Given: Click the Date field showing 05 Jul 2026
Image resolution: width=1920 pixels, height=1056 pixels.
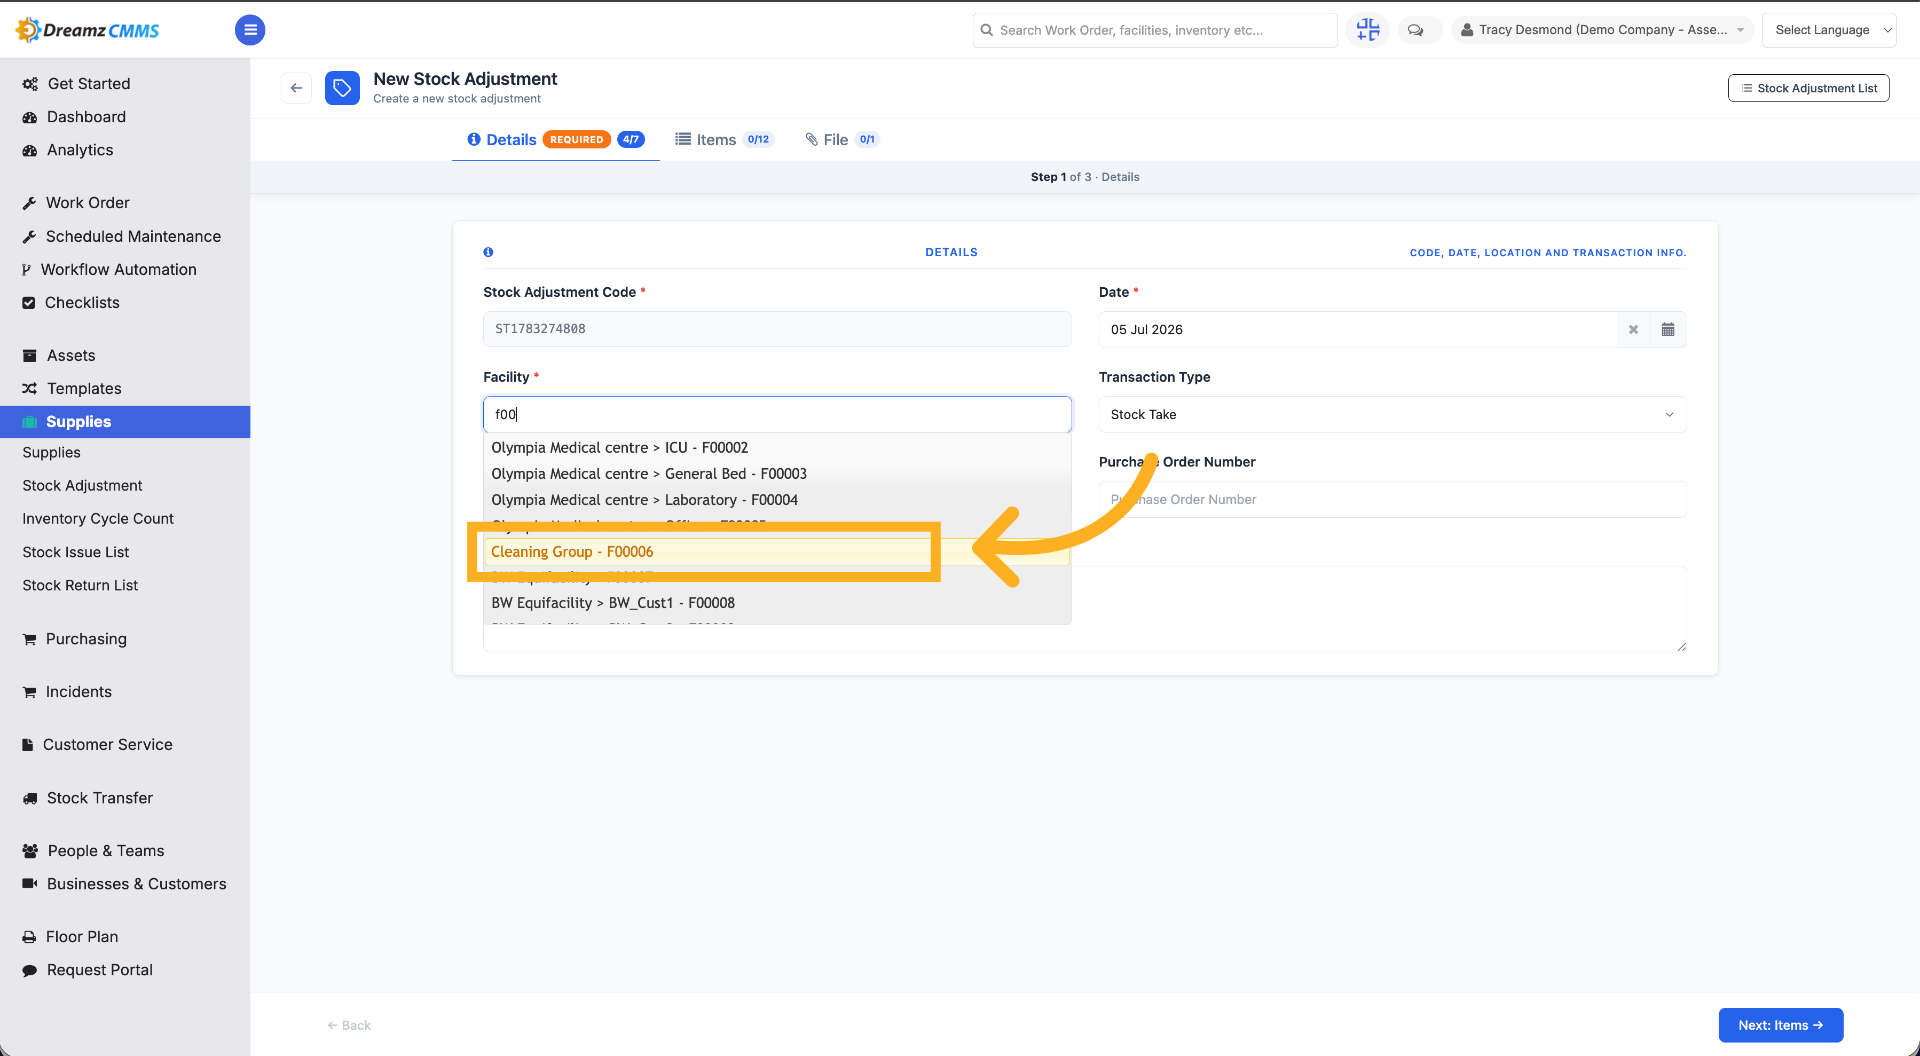Looking at the screenshot, I should coord(1358,329).
